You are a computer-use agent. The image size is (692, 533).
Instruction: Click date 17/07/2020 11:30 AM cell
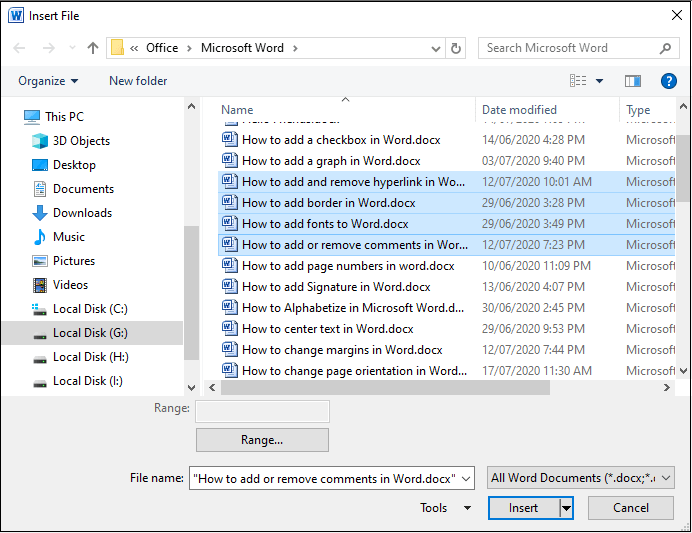(537, 371)
